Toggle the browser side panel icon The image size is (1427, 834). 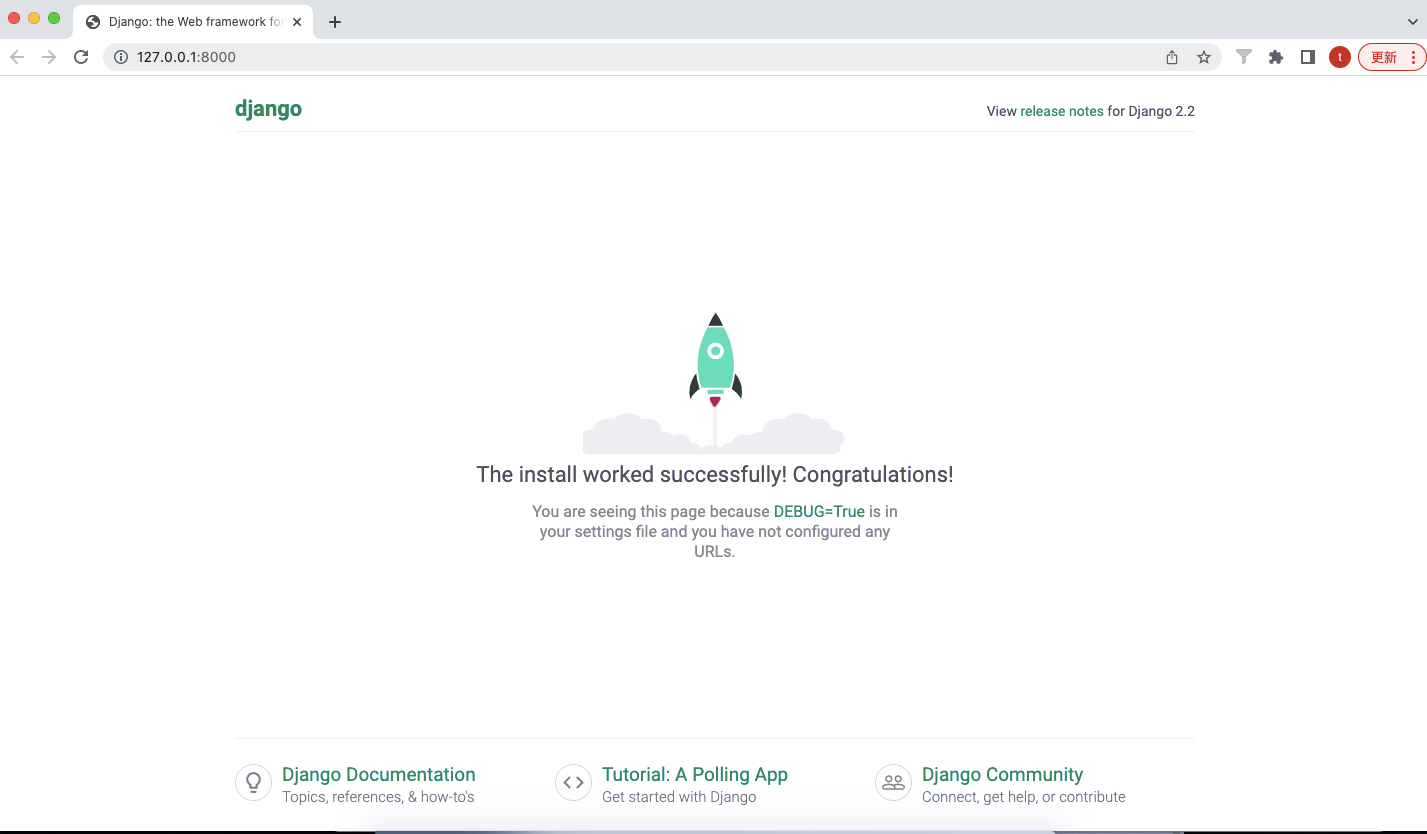coord(1307,57)
